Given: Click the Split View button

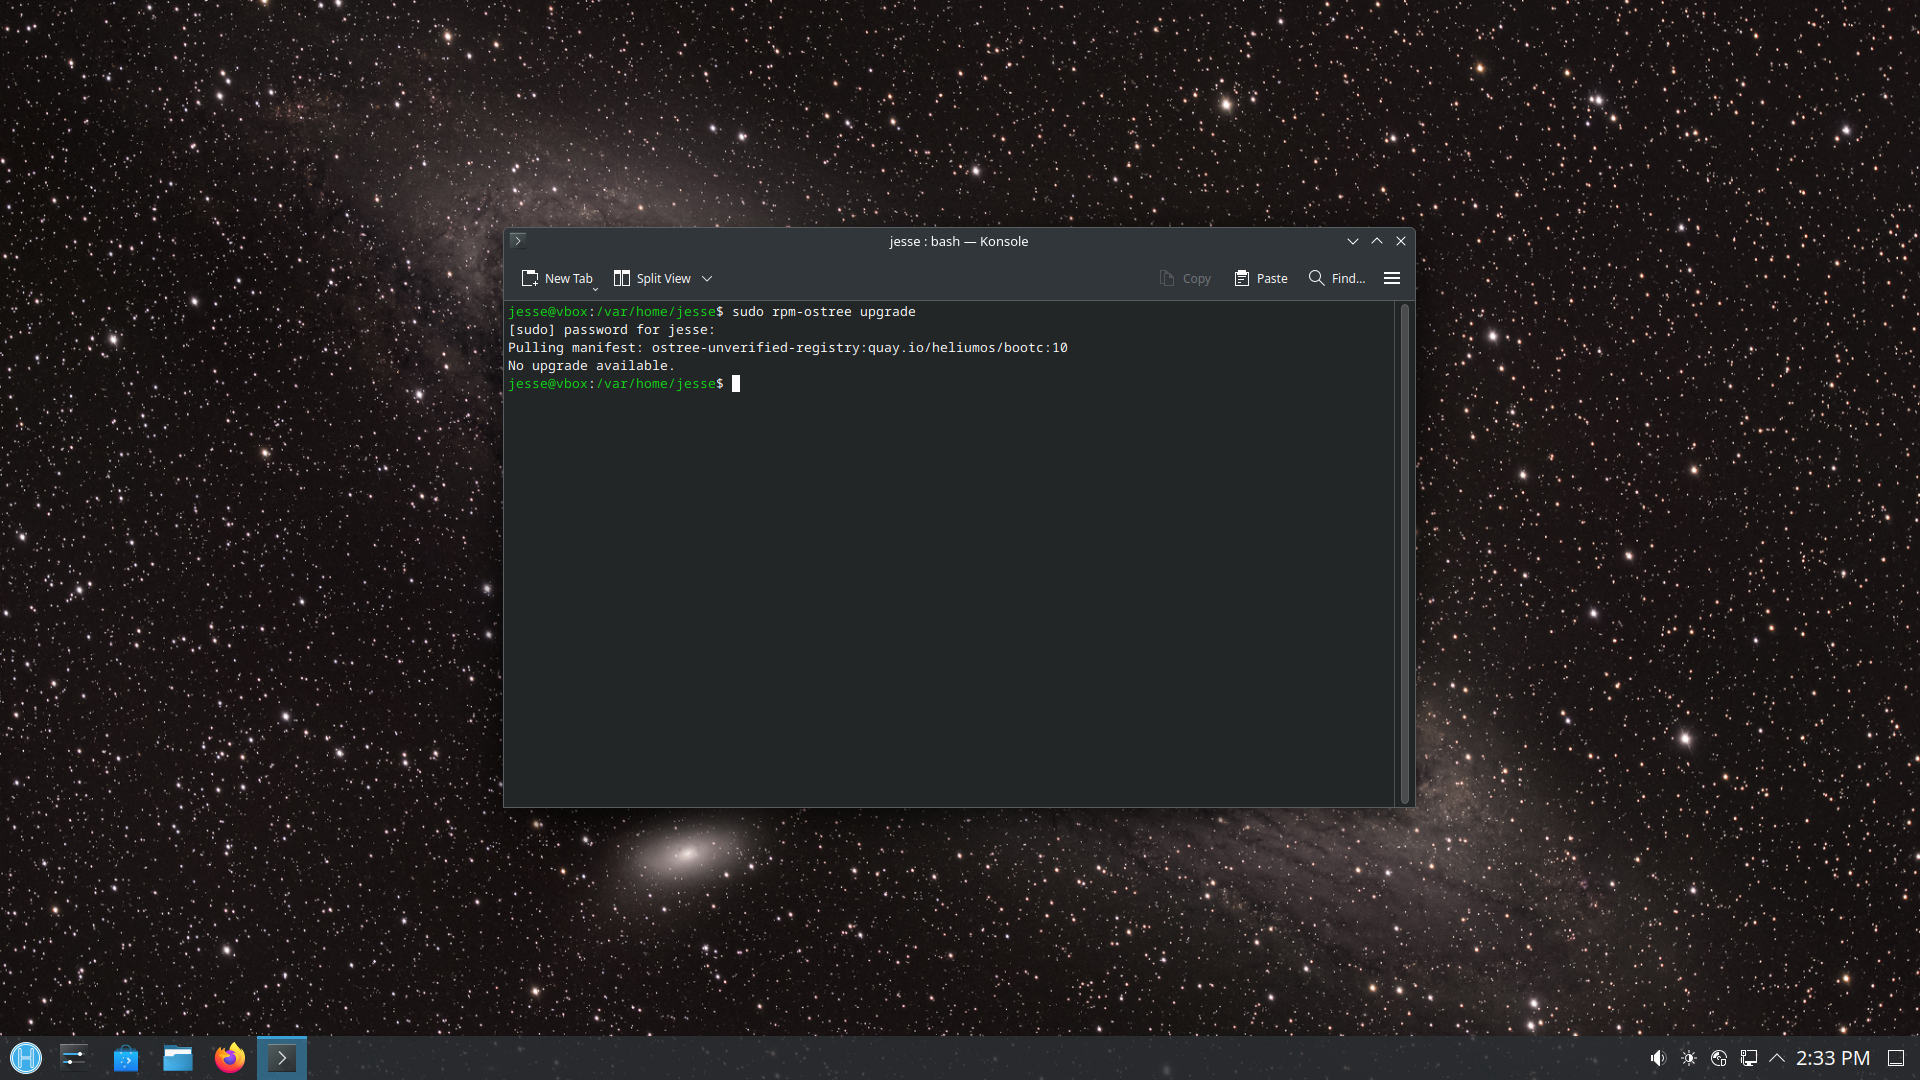Looking at the screenshot, I should click(652, 279).
